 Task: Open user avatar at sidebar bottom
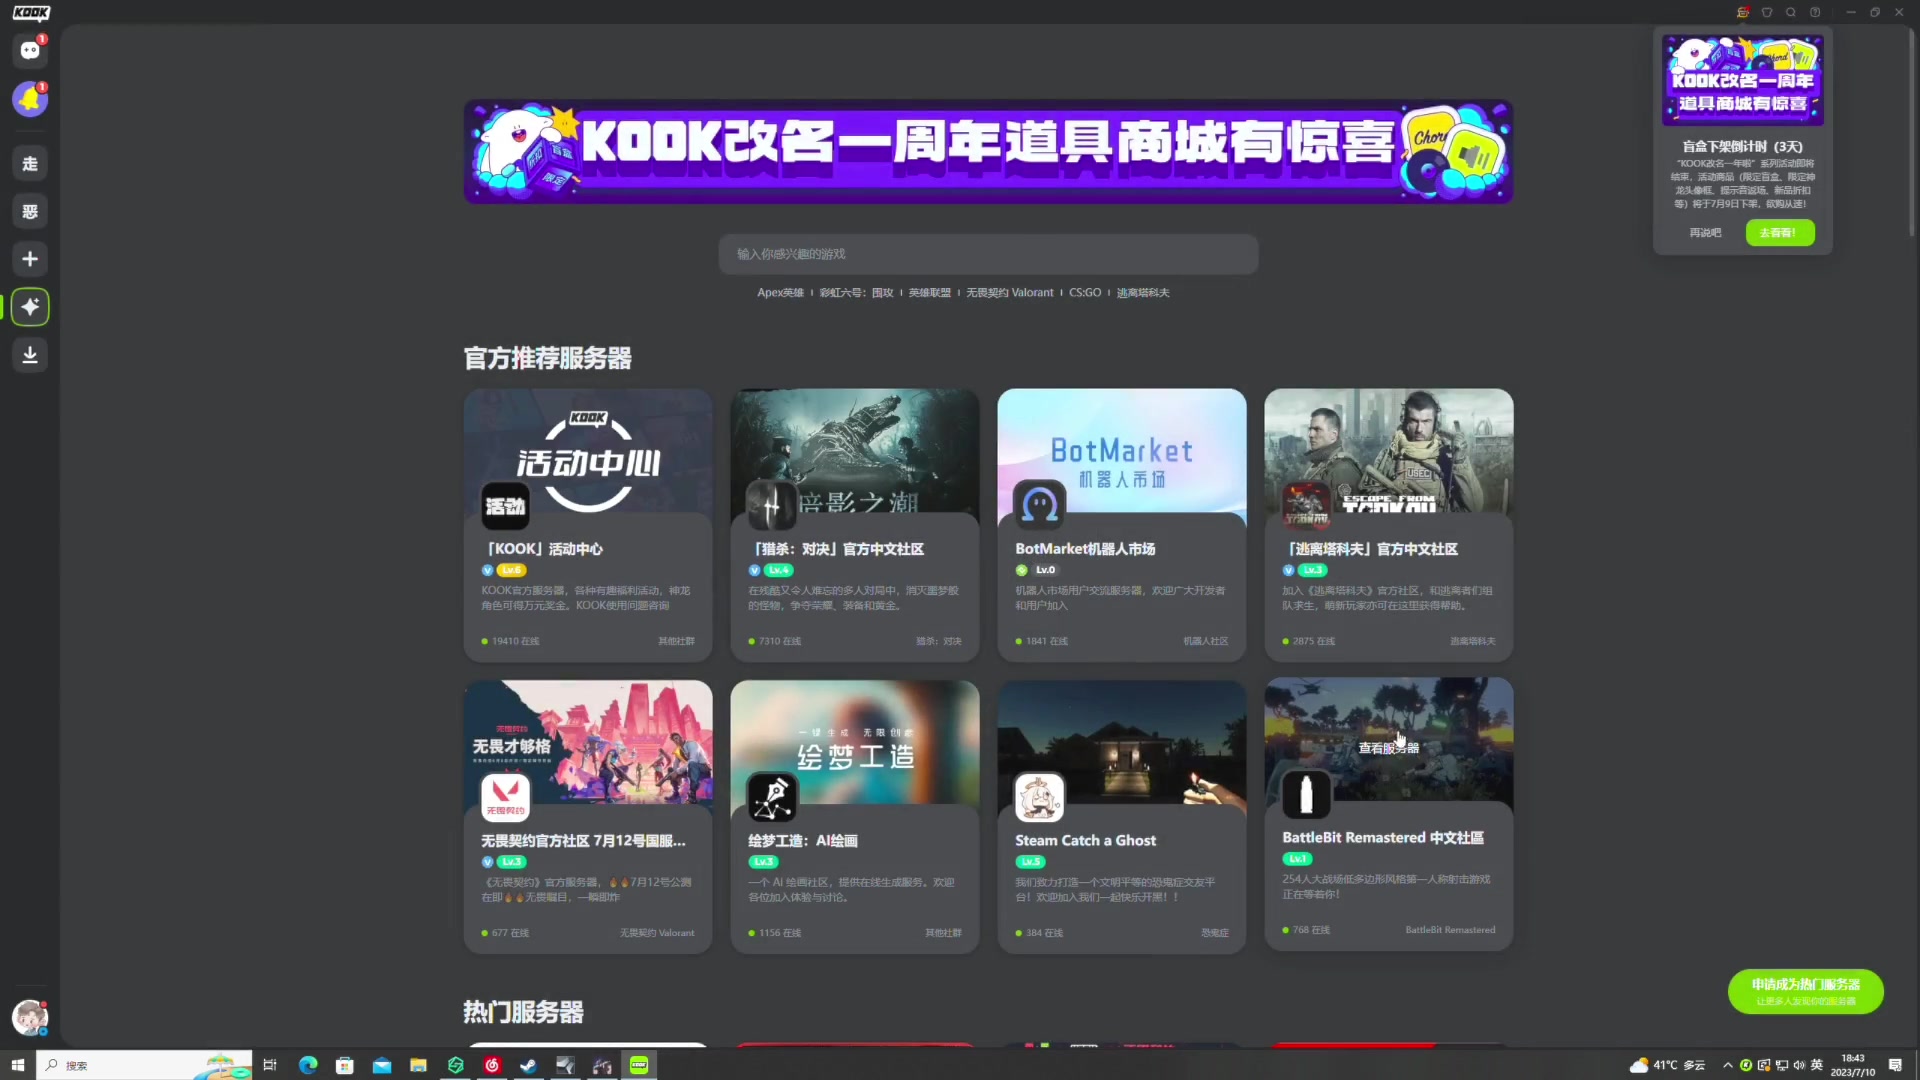coord(30,1017)
